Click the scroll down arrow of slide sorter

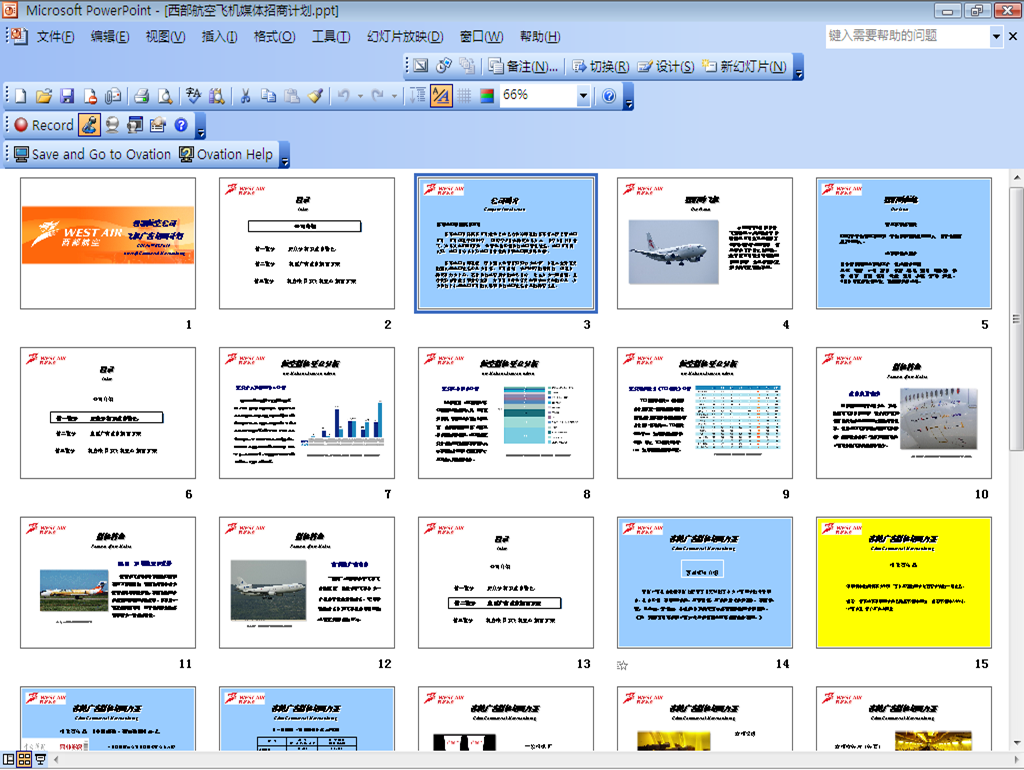[x=1016, y=743]
